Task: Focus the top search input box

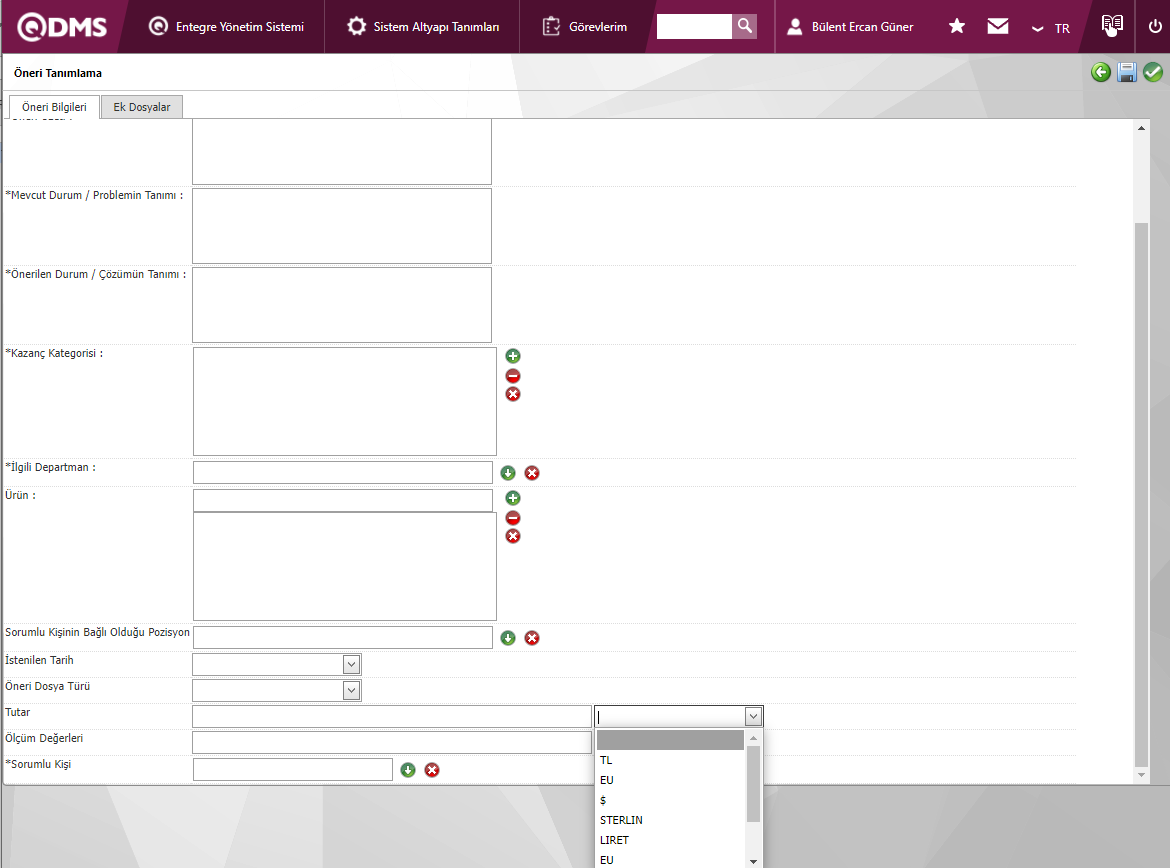Action: (694, 26)
